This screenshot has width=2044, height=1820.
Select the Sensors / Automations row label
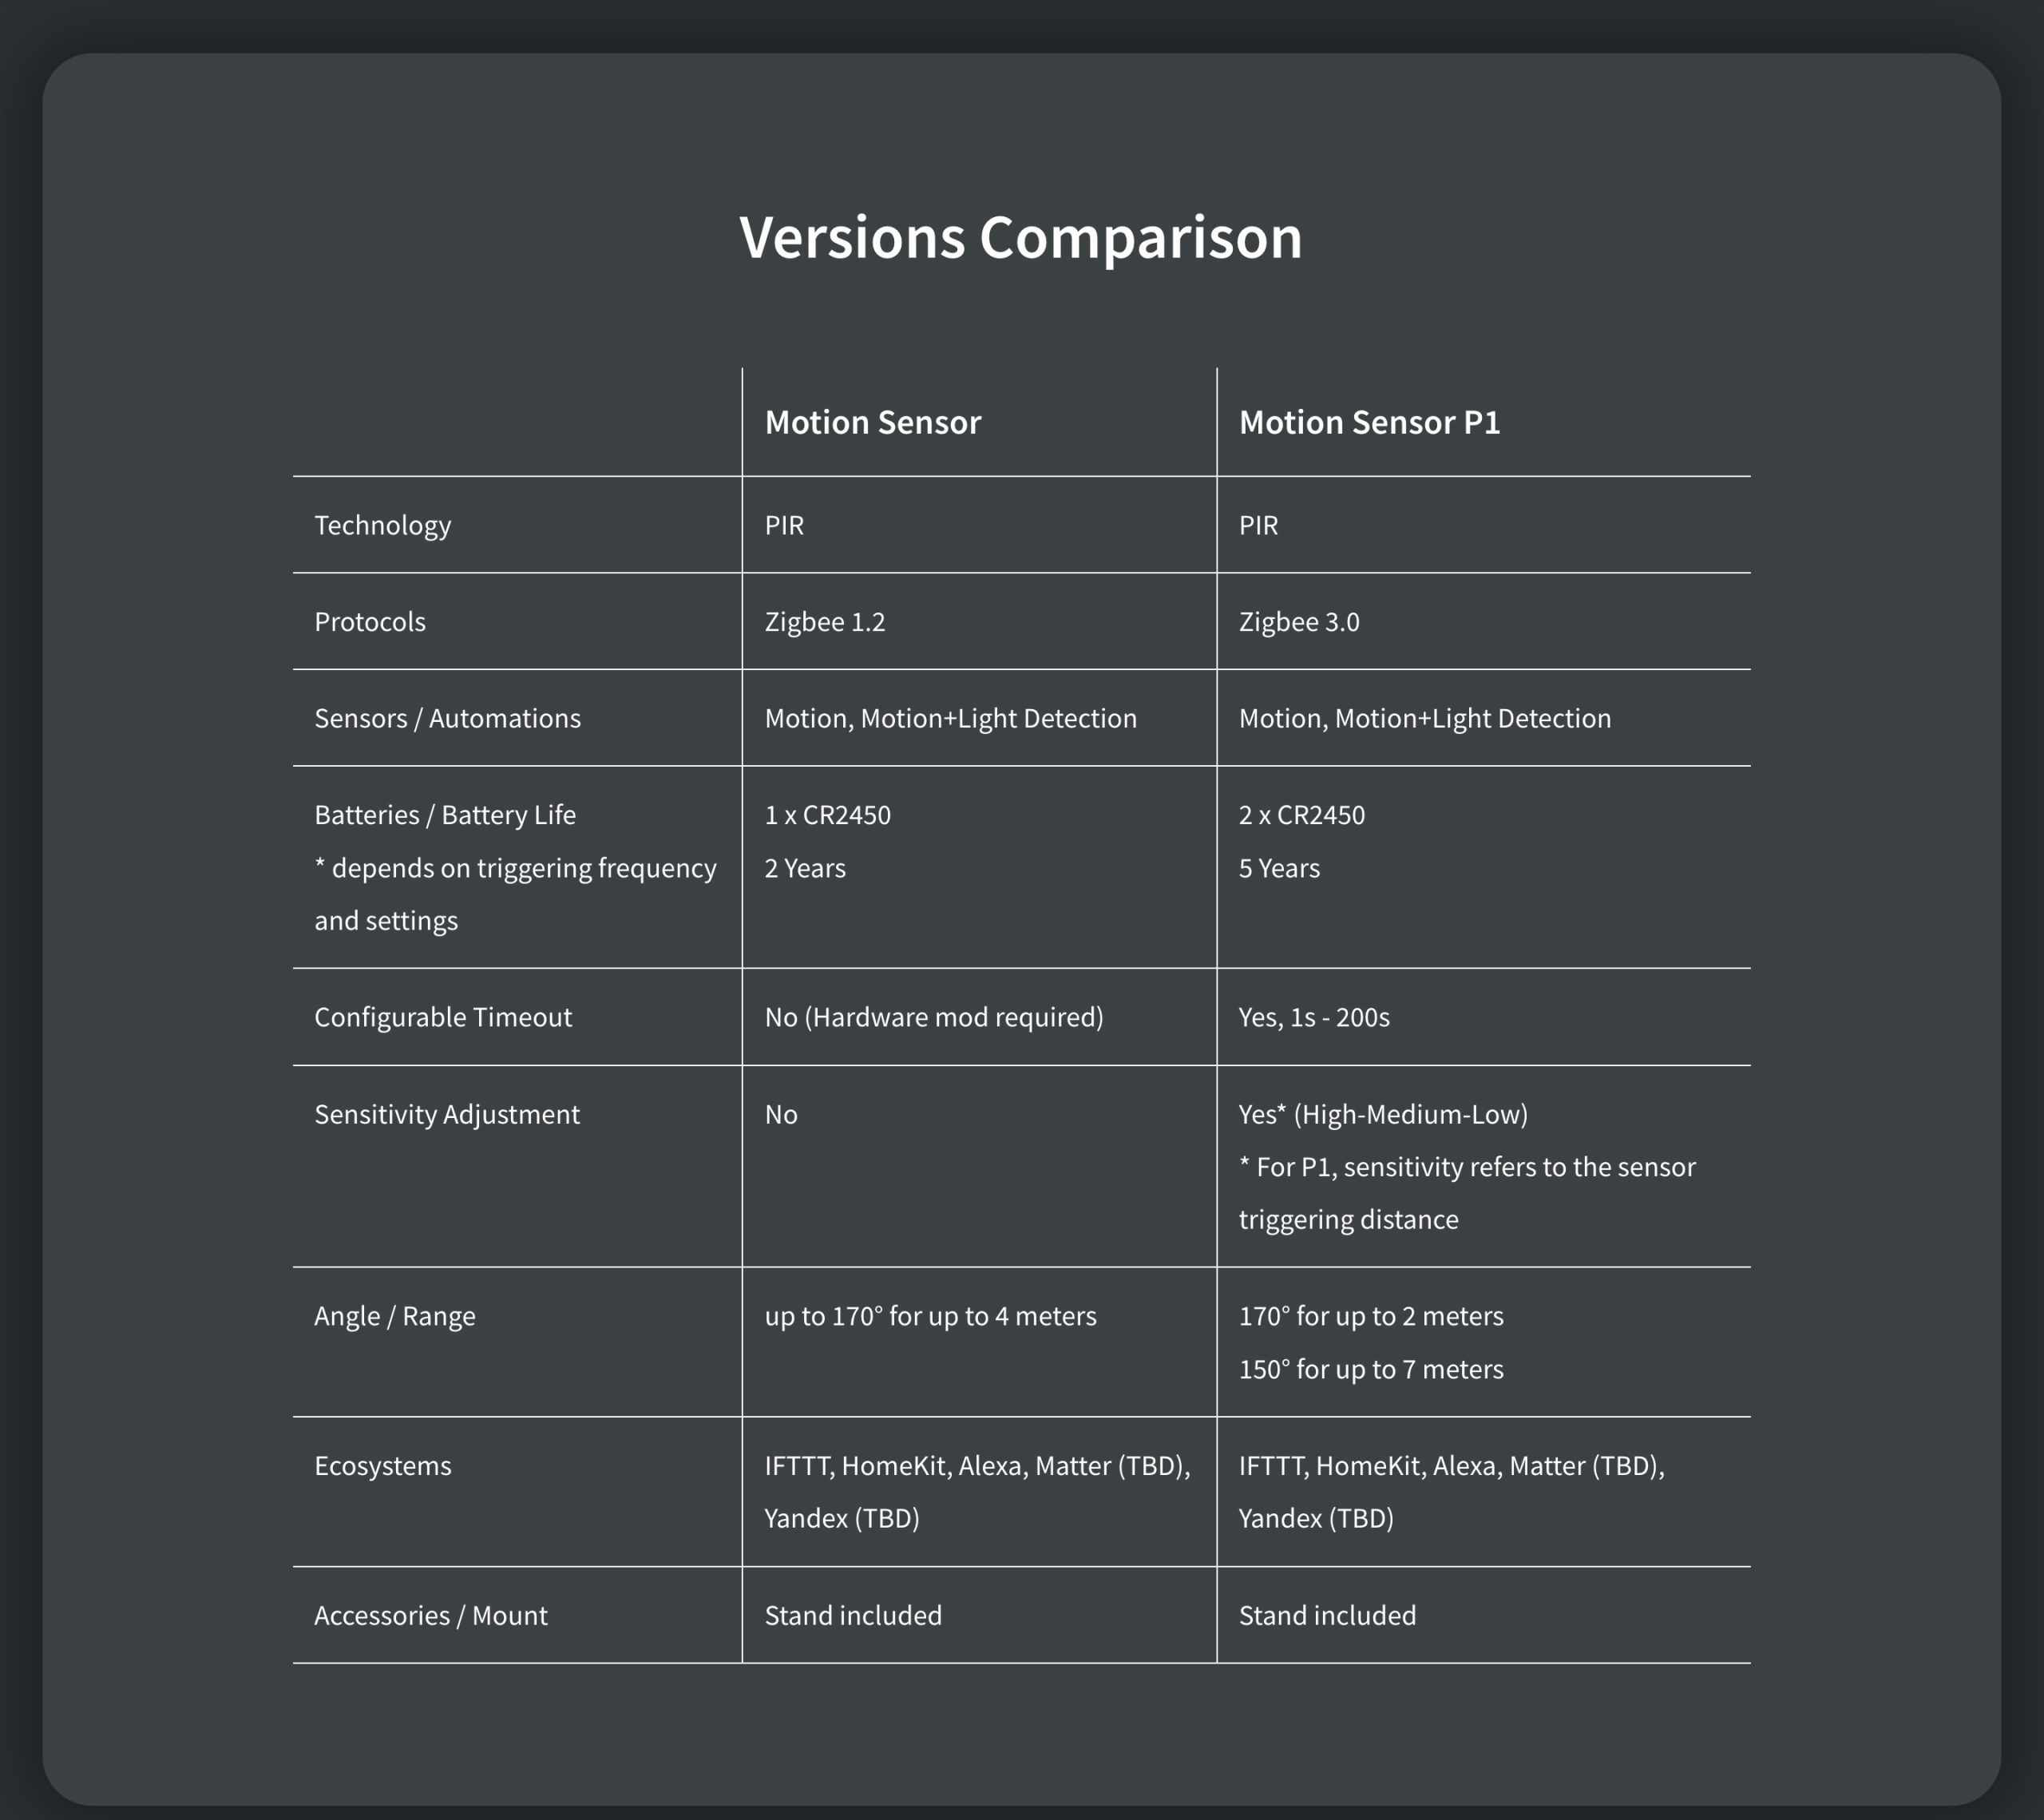coord(447,718)
